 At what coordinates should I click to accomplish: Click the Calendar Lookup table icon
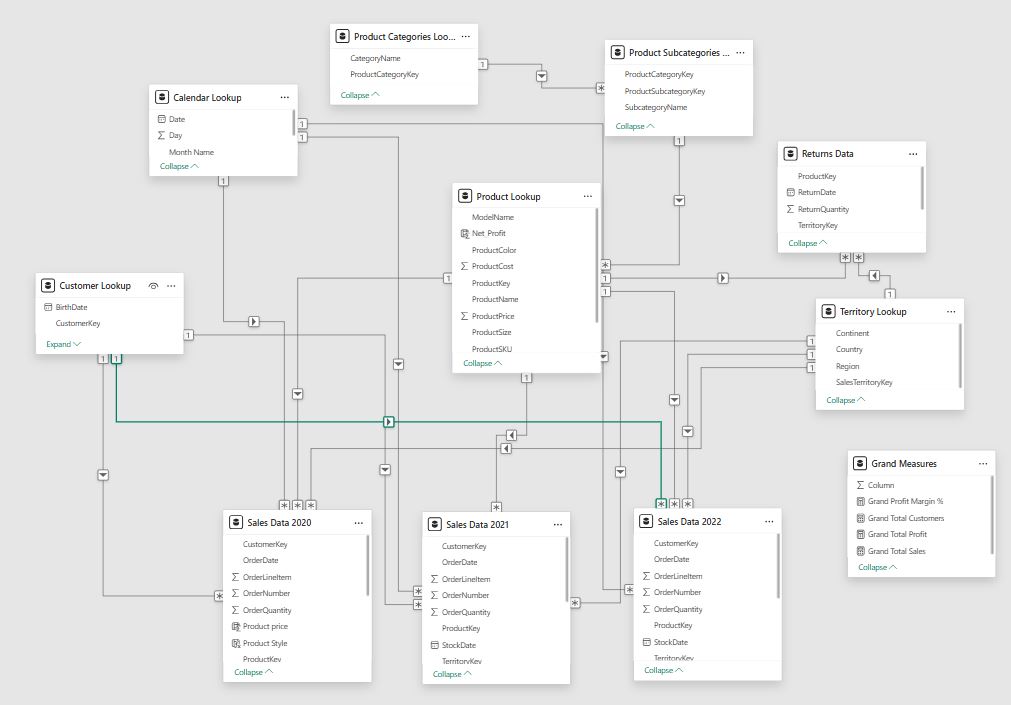(x=162, y=97)
